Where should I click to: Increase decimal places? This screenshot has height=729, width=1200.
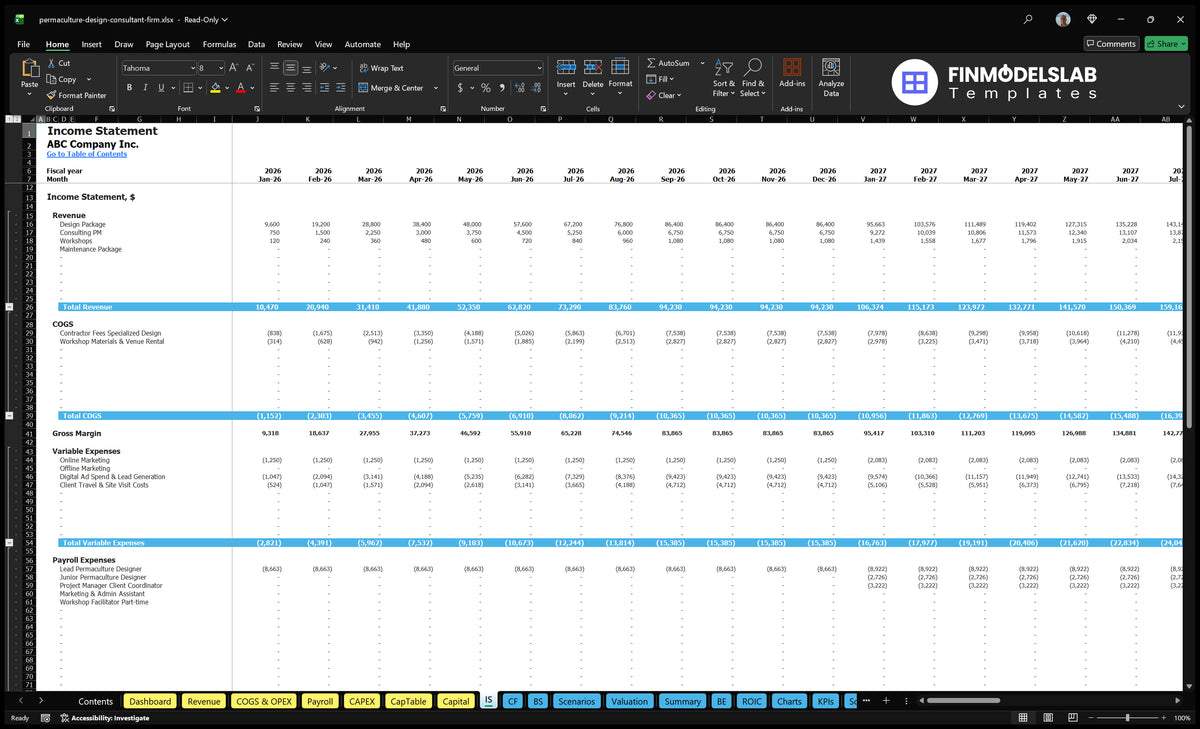coord(520,88)
